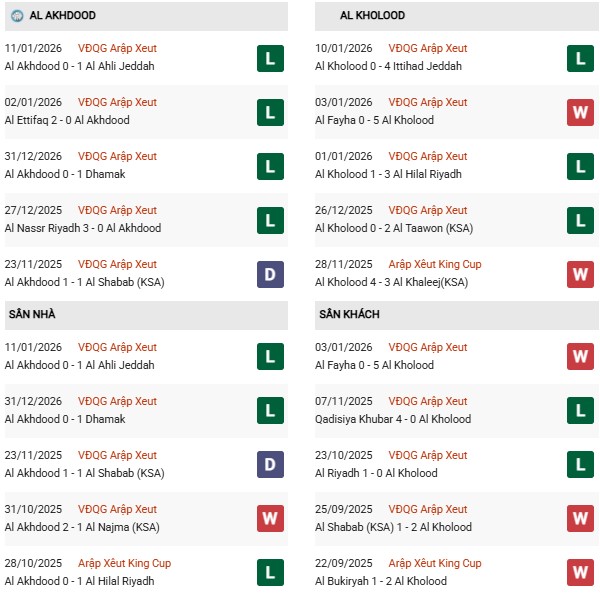This screenshot has height=595, width=600.
Task: Click the L badge for Al Riyadh 1-0 Al Kholood
Action: click(x=580, y=465)
